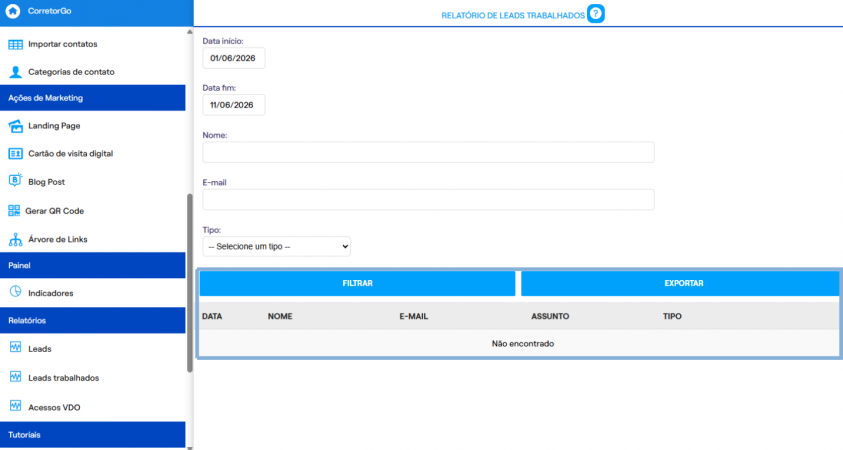This screenshot has height=450, width=843.
Task: Click the Data início date field
Action: 234,58
